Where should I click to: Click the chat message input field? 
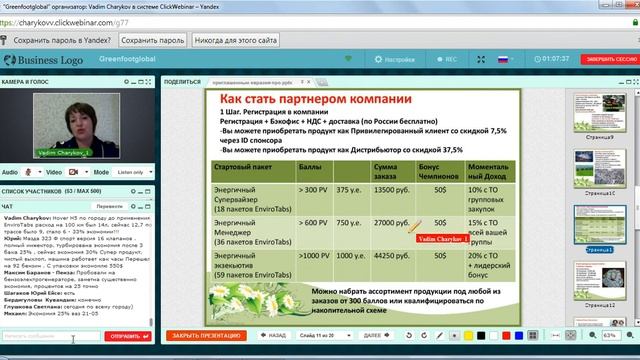[x=51, y=336]
